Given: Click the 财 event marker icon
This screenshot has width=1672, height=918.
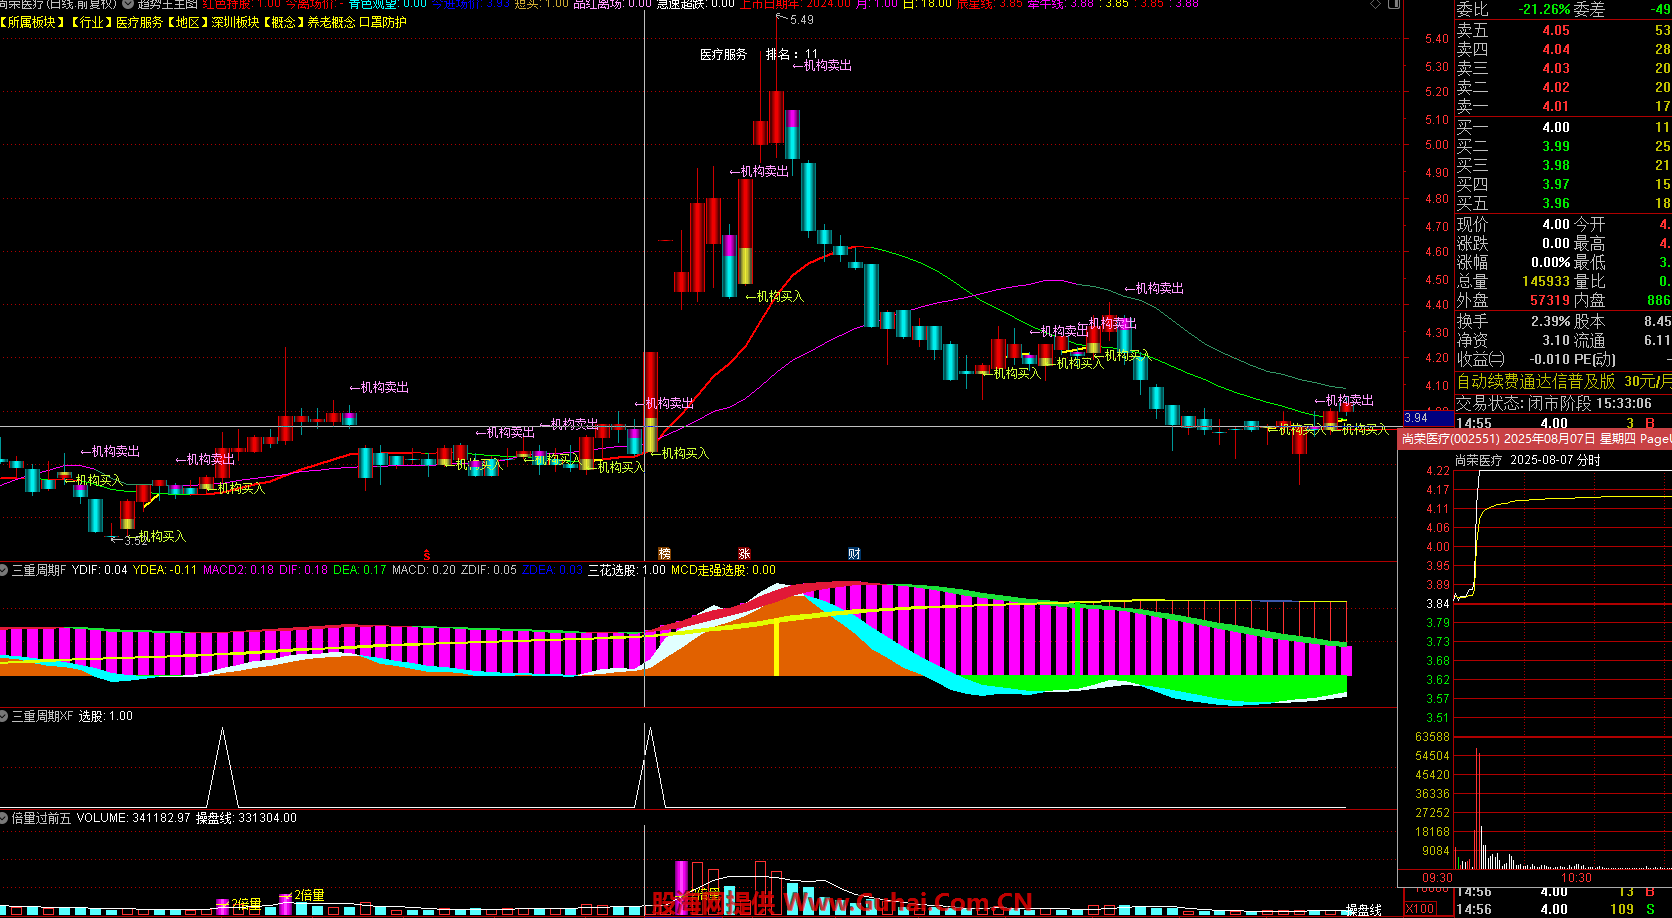Looking at the screenshot, I should (854, 554).
